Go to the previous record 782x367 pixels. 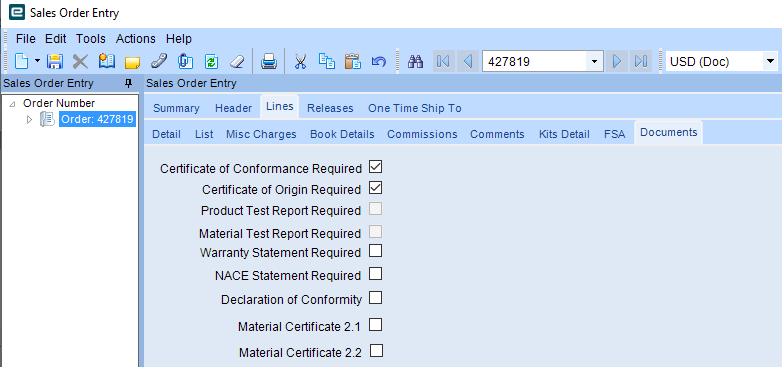(468, 61)
